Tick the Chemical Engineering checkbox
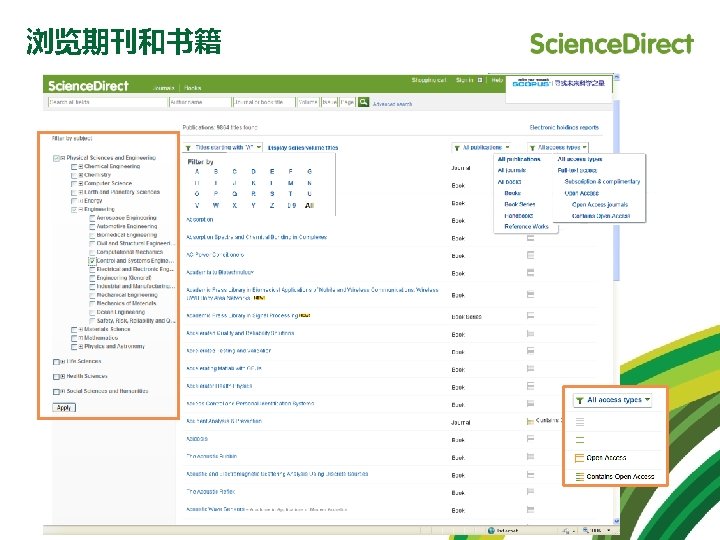The image size is (720, 540). tap(74, 167)
